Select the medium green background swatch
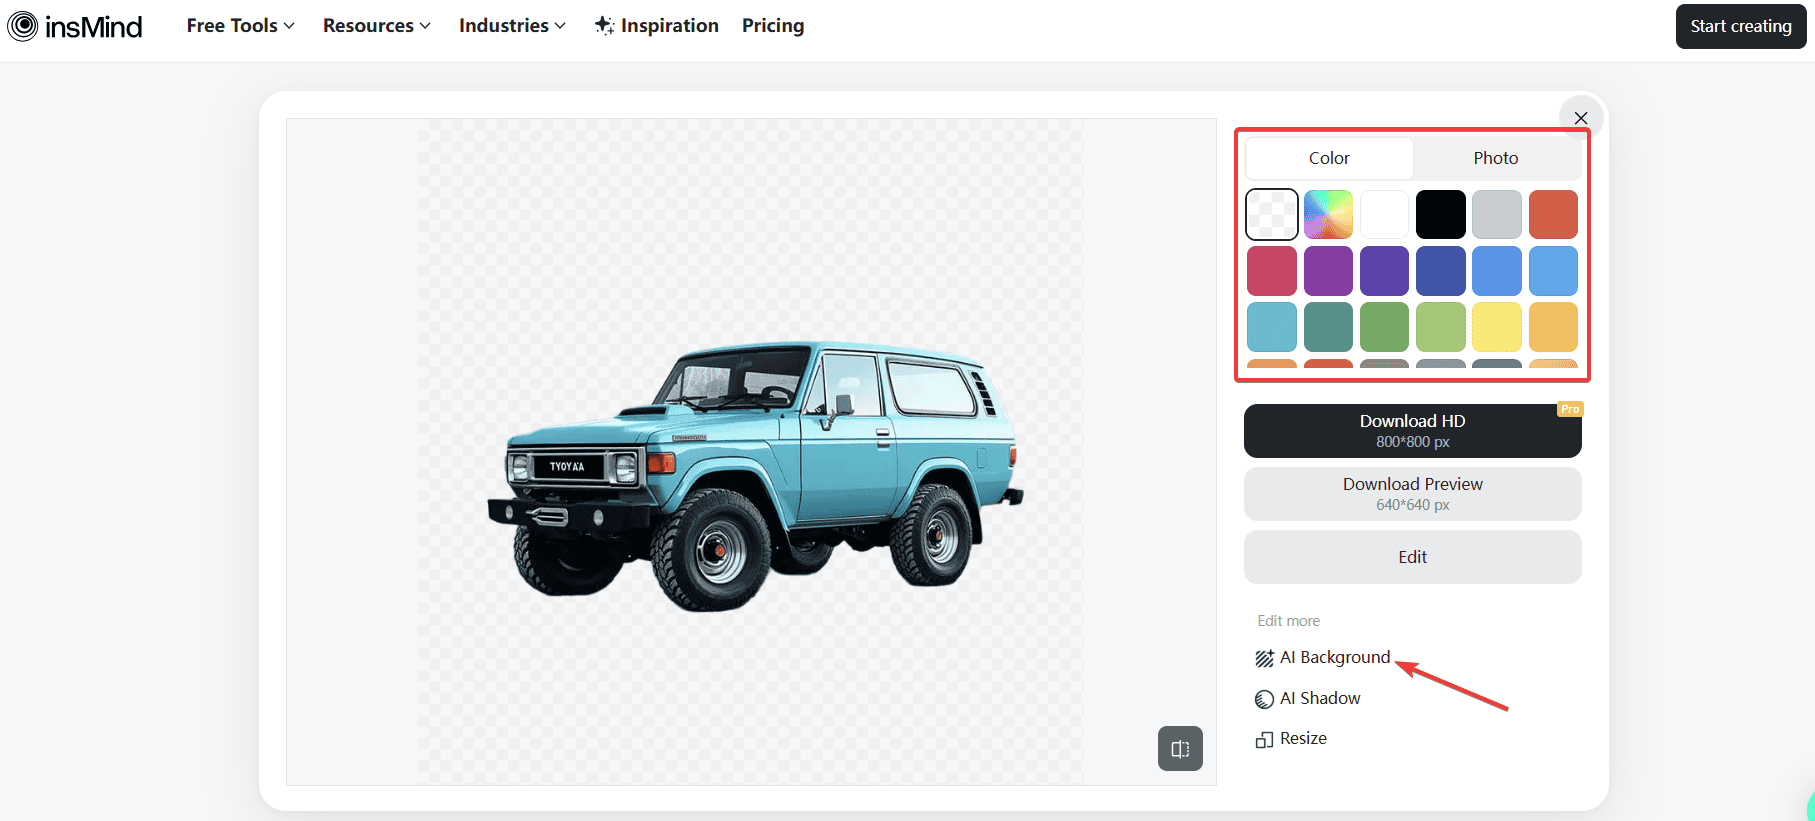1815x821 pixels. click(1384, 327)
